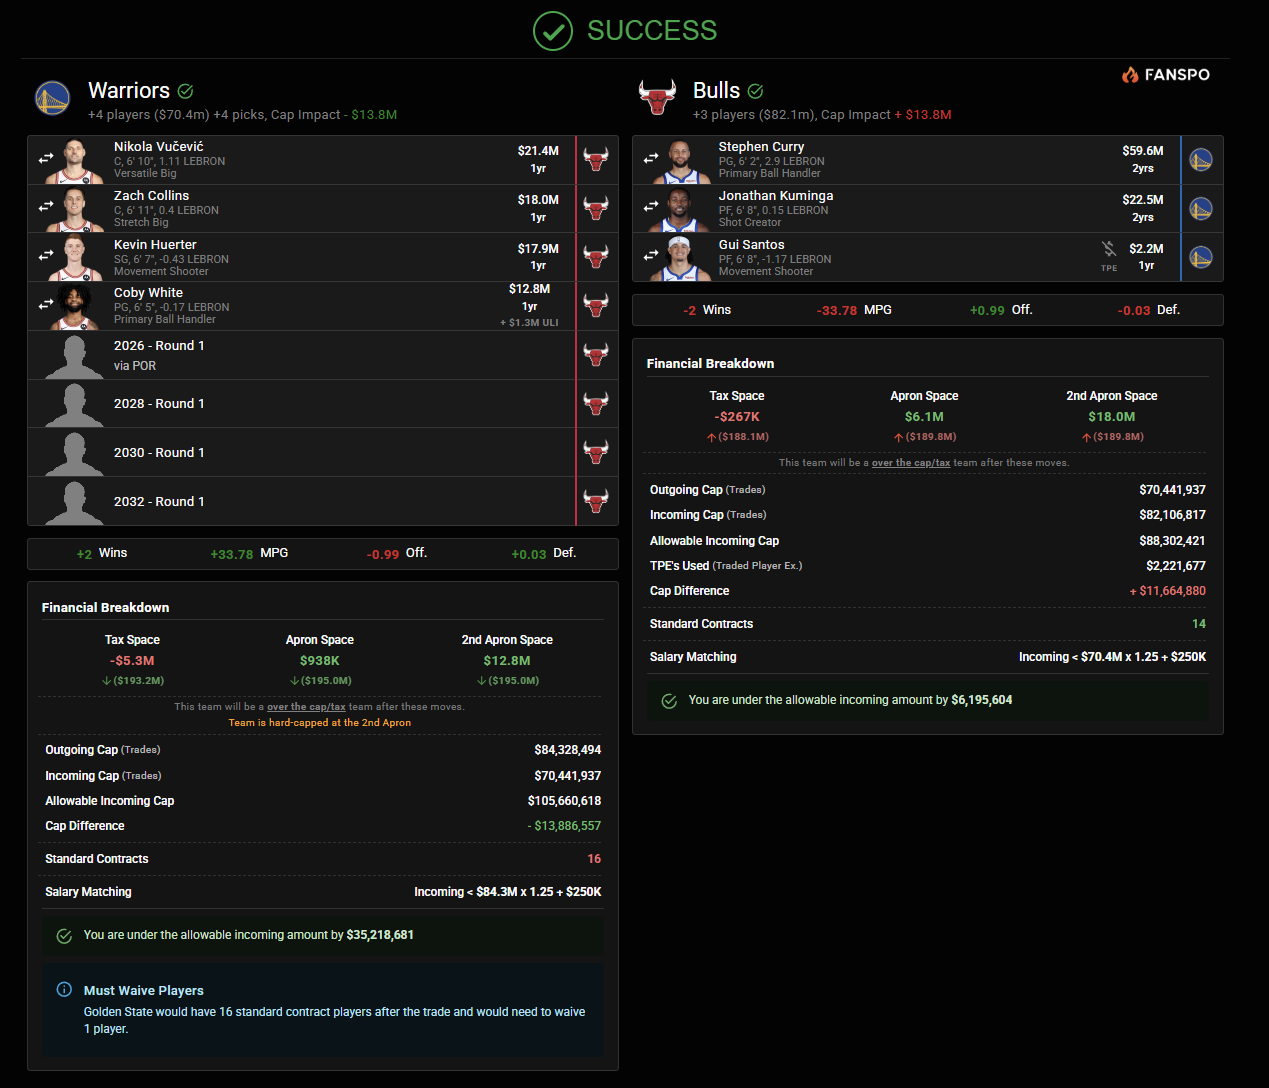Screen dimensions: 1269x1088
Task: Click the green success checkmark icon
Action: (x=552, y=31)
